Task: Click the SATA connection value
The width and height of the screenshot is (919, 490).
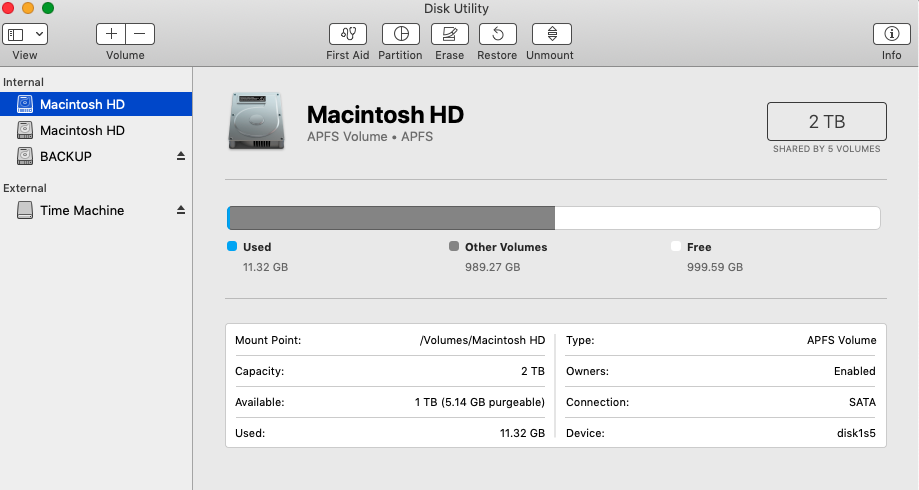Action: click(x=862, y=402)
